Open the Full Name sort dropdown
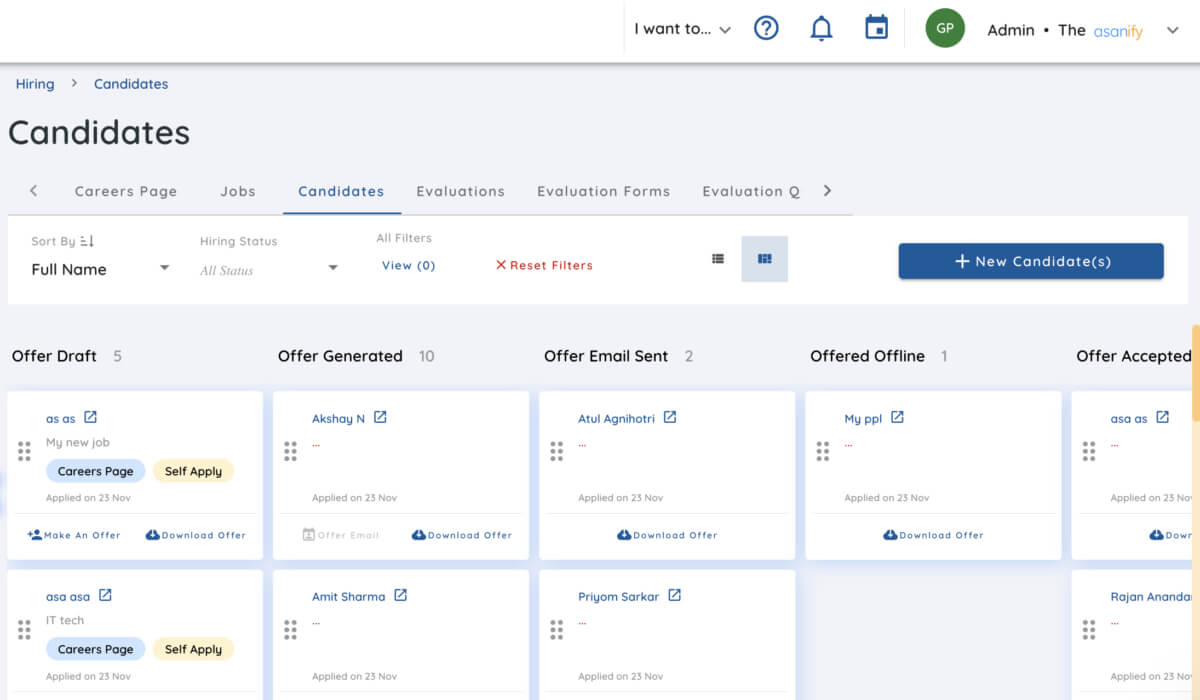Viewport: 1200px width, 700px height. (x=100, y=269)
